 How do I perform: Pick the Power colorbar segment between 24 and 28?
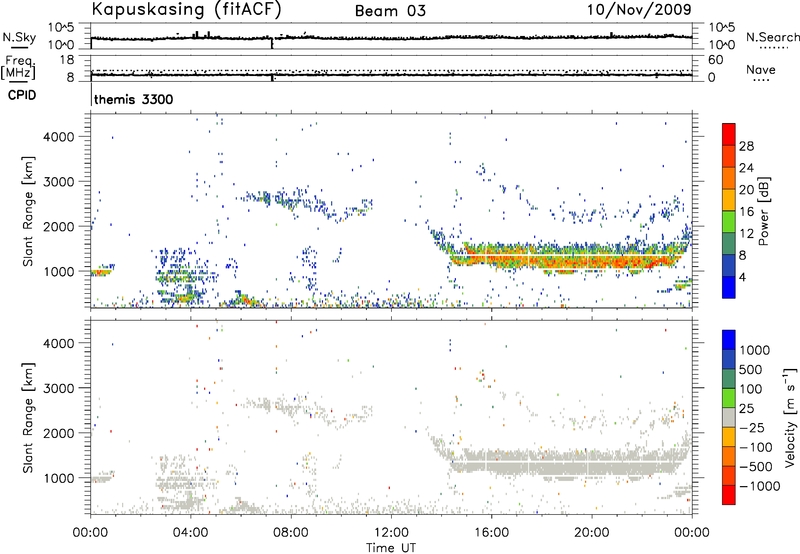(729, 156)
